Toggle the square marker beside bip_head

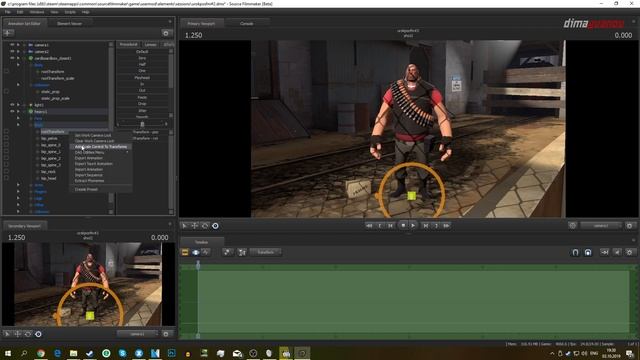[x=6, y=178]
